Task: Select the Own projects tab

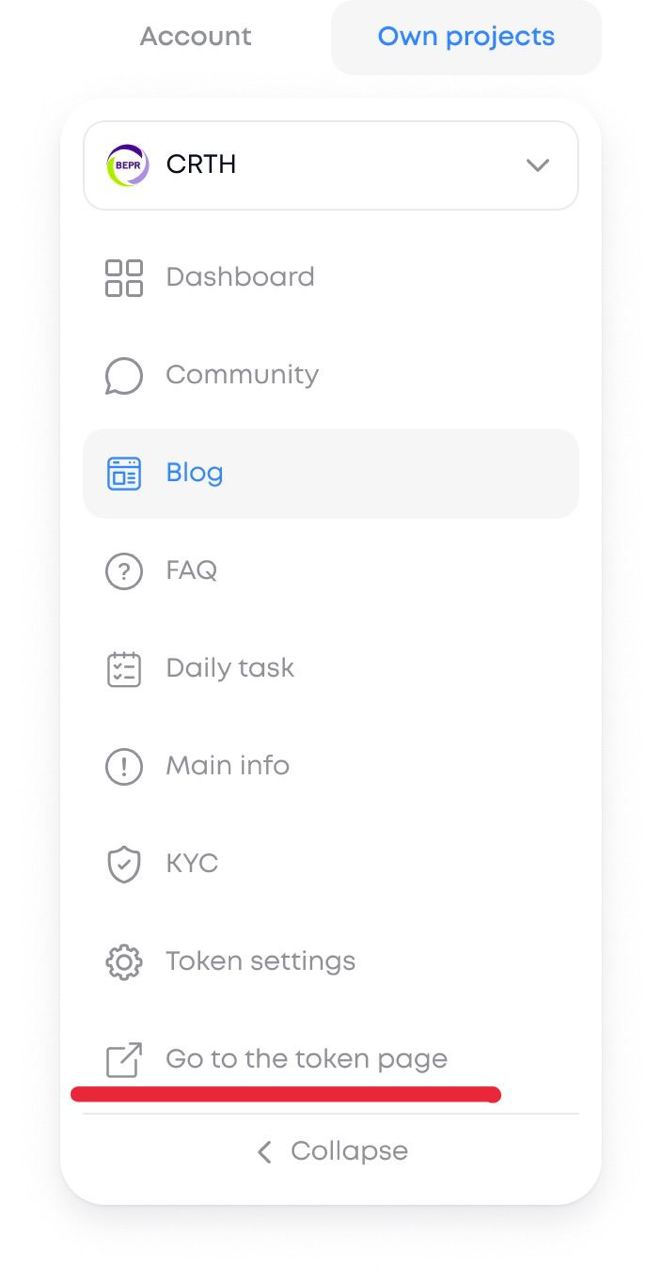Action: point(466,38)
